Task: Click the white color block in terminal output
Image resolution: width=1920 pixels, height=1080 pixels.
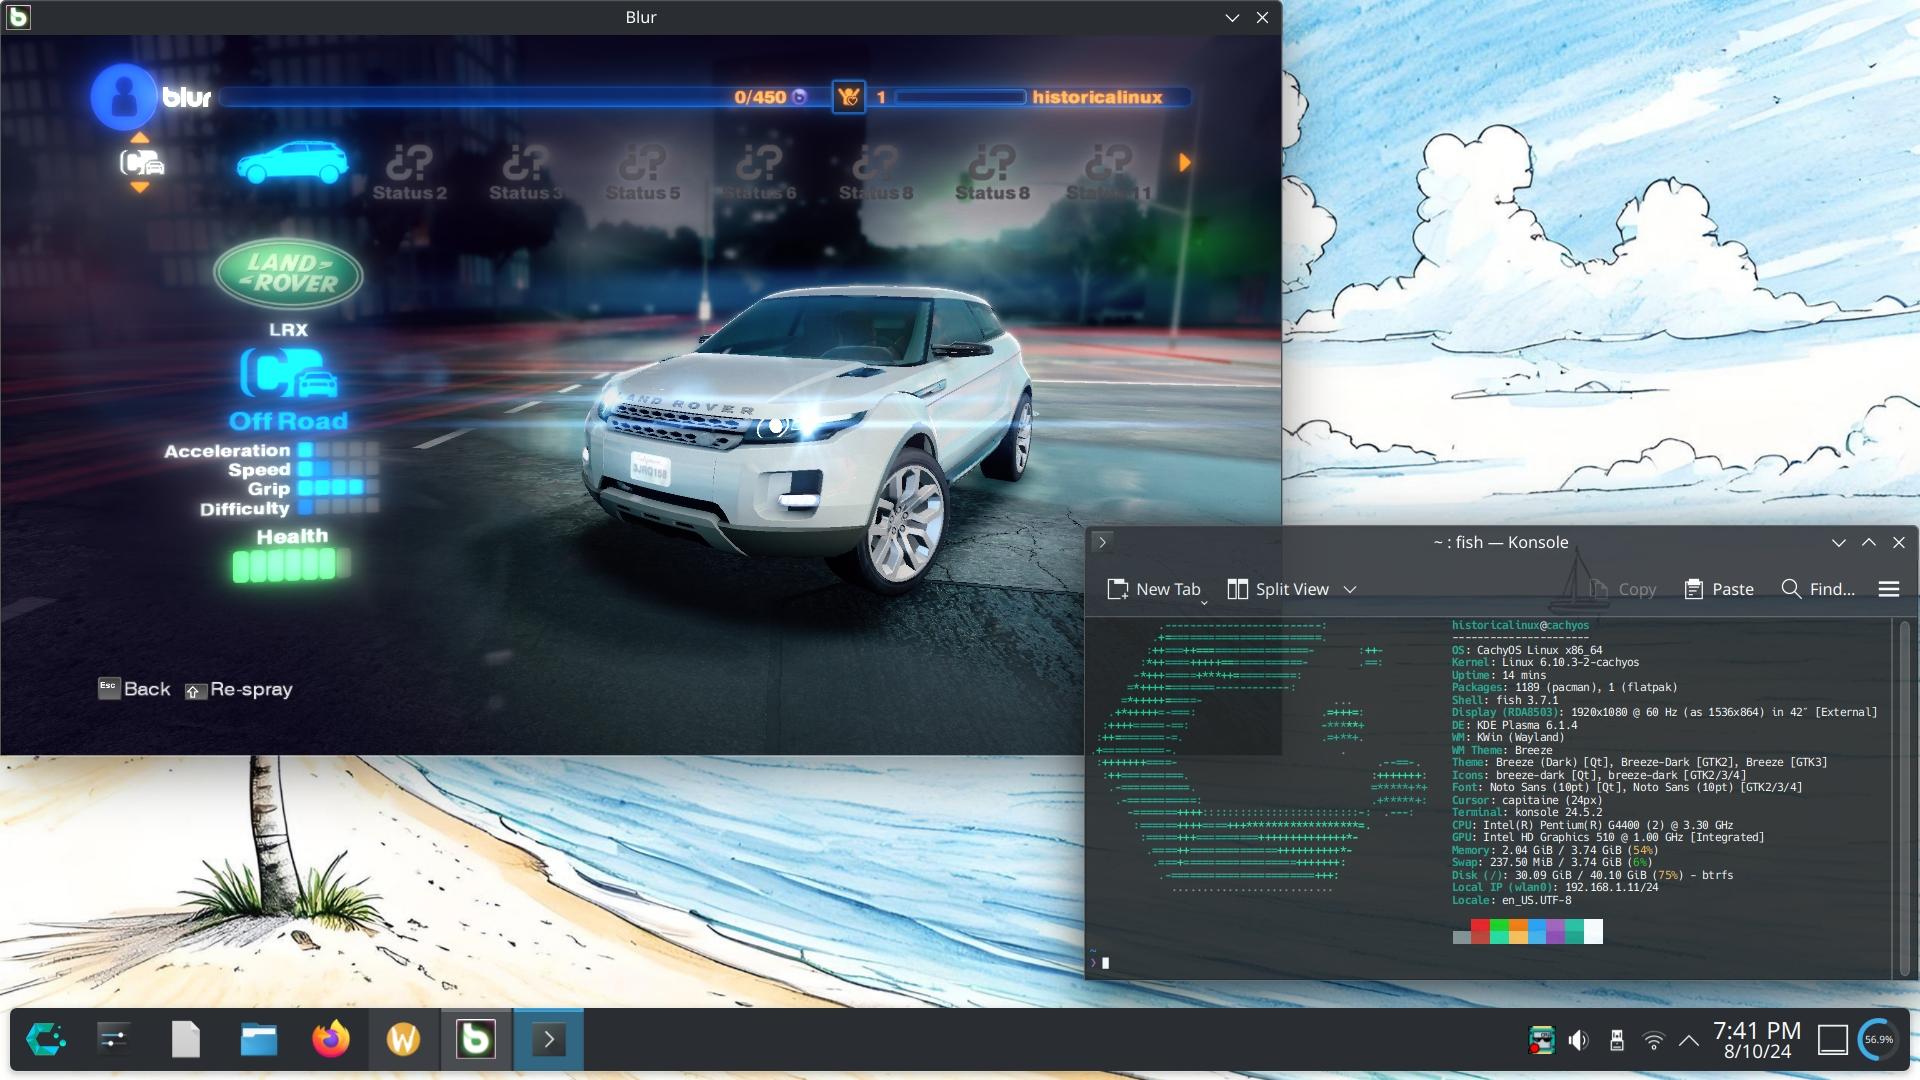Action: coord(1593,932)
